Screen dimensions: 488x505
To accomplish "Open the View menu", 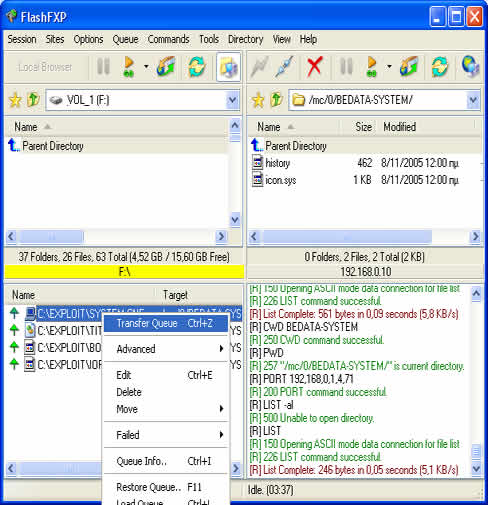I will (x=282, y=39).
